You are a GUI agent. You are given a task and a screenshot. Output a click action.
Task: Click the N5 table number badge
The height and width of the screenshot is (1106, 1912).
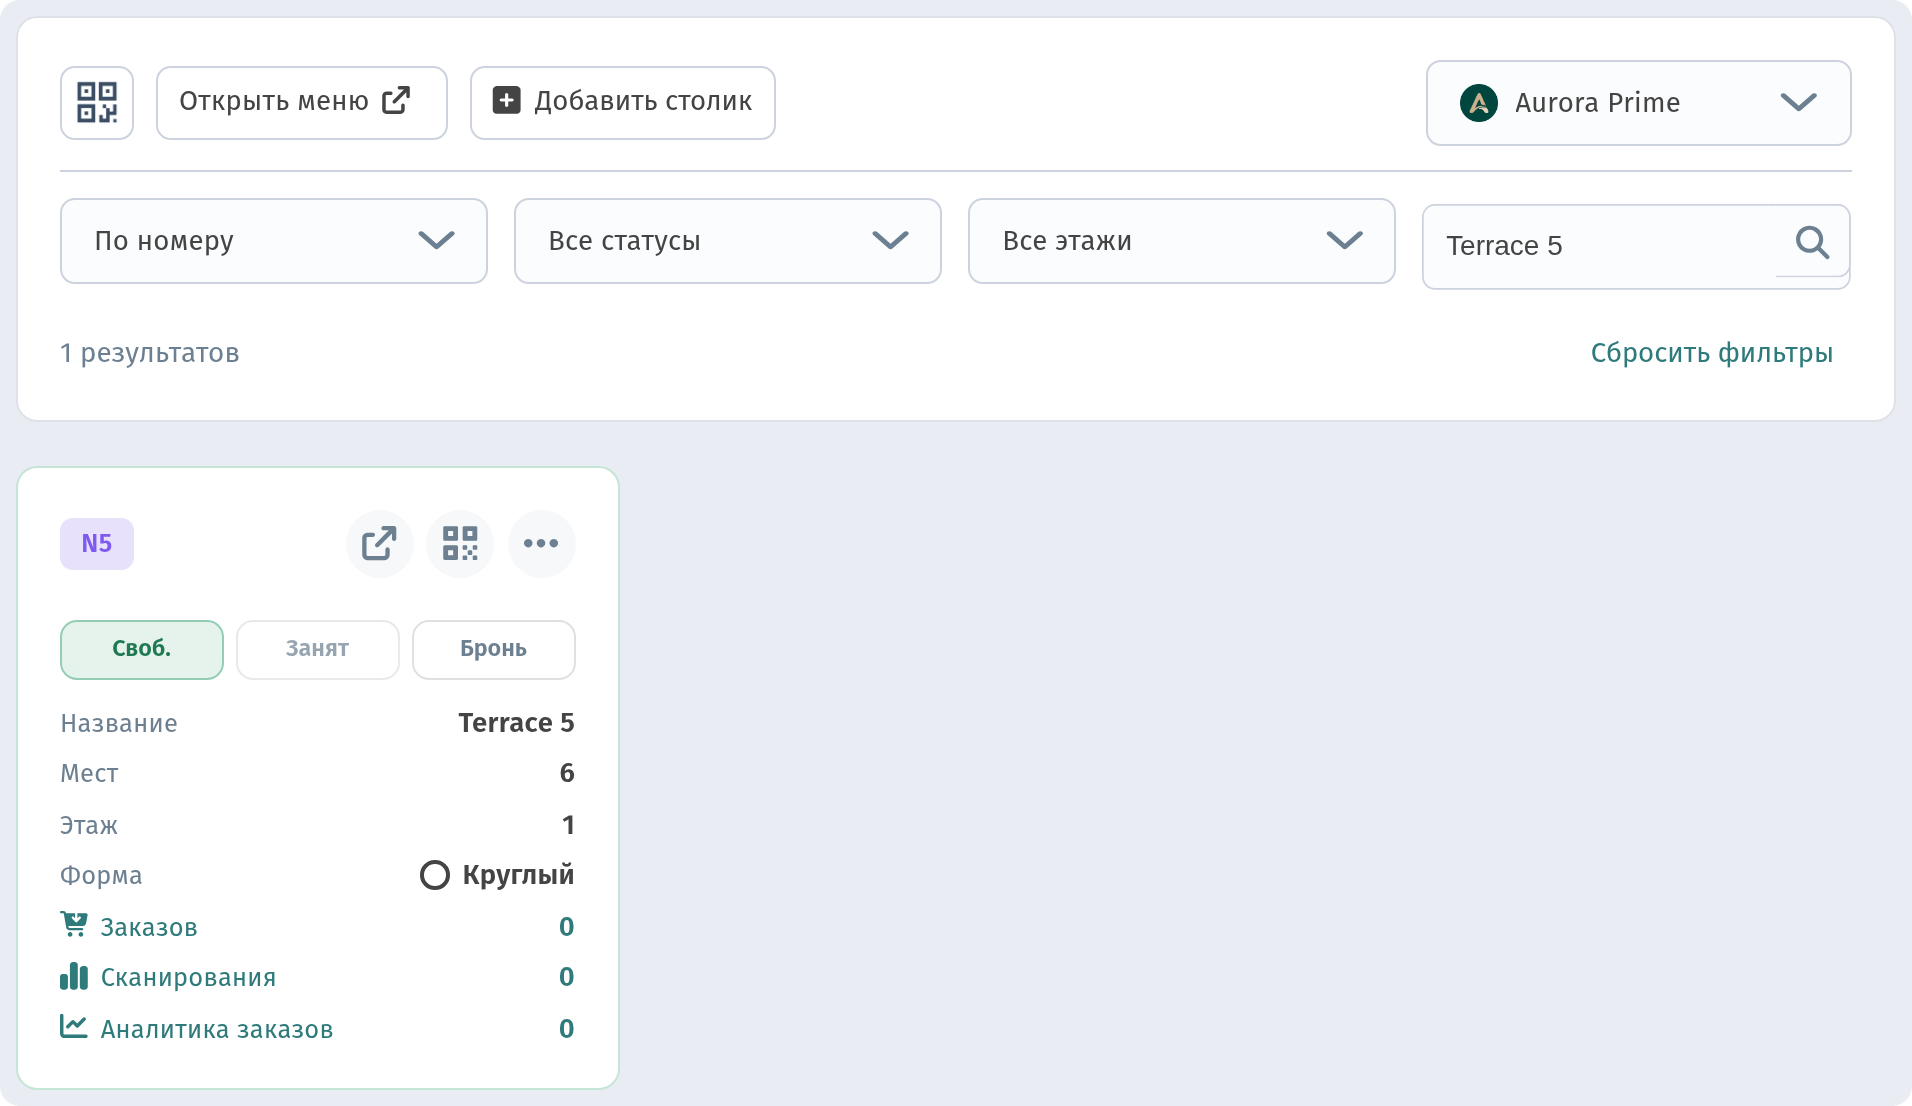point(97,544)
